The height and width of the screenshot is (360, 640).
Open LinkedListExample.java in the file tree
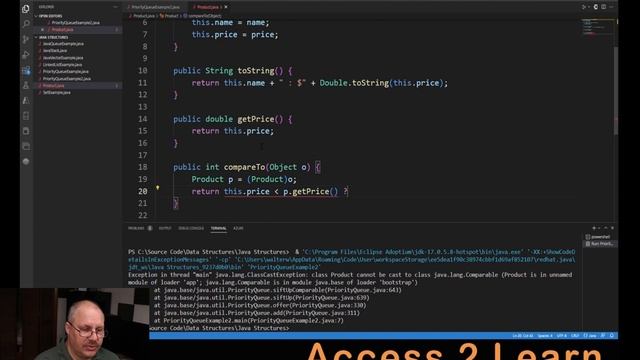62,64
